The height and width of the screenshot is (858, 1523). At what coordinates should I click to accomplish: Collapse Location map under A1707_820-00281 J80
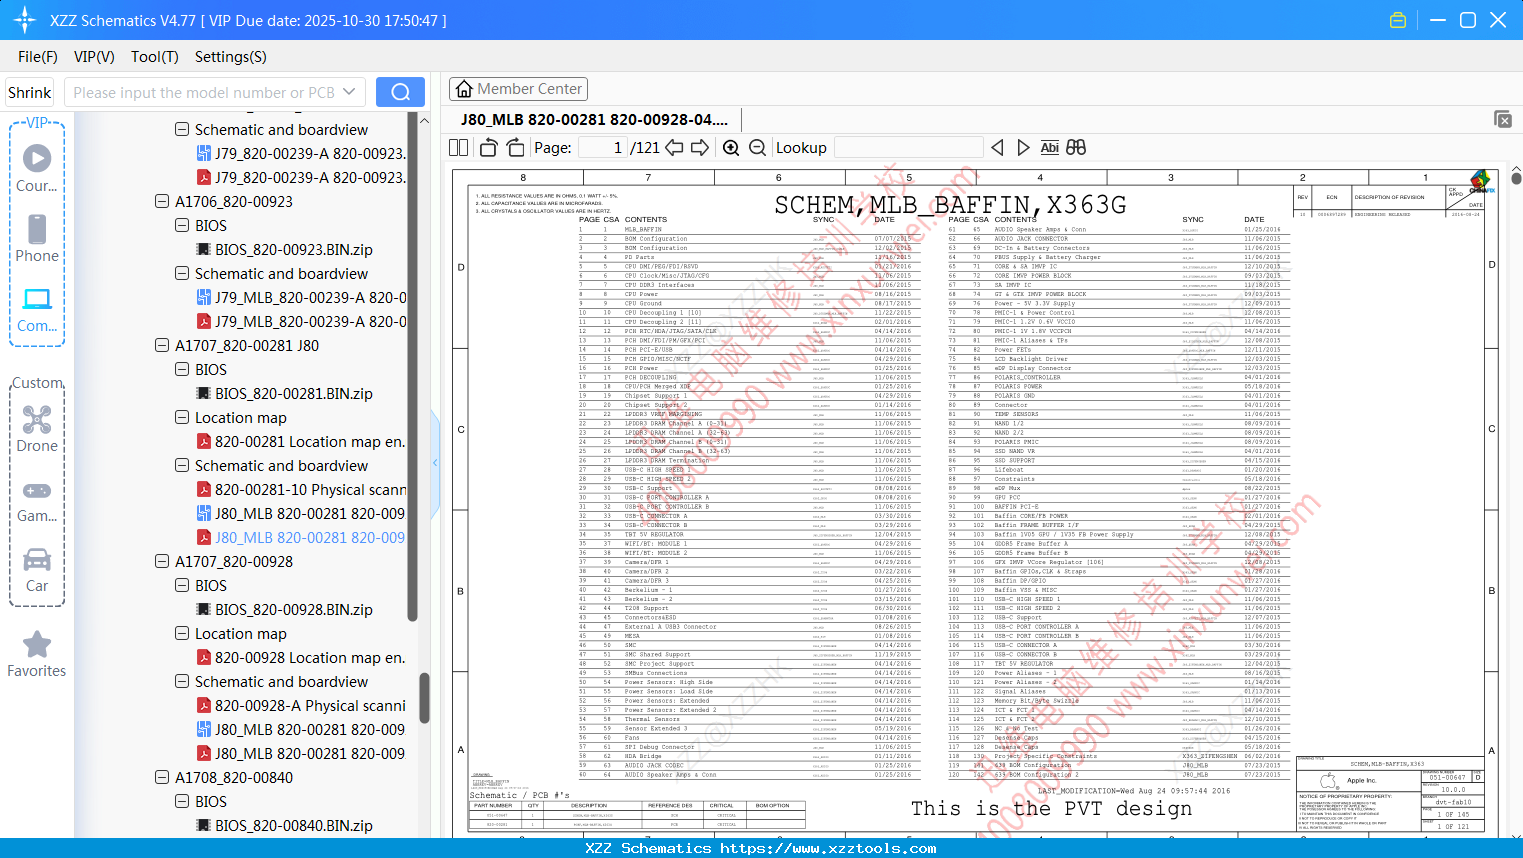[182, 417]
